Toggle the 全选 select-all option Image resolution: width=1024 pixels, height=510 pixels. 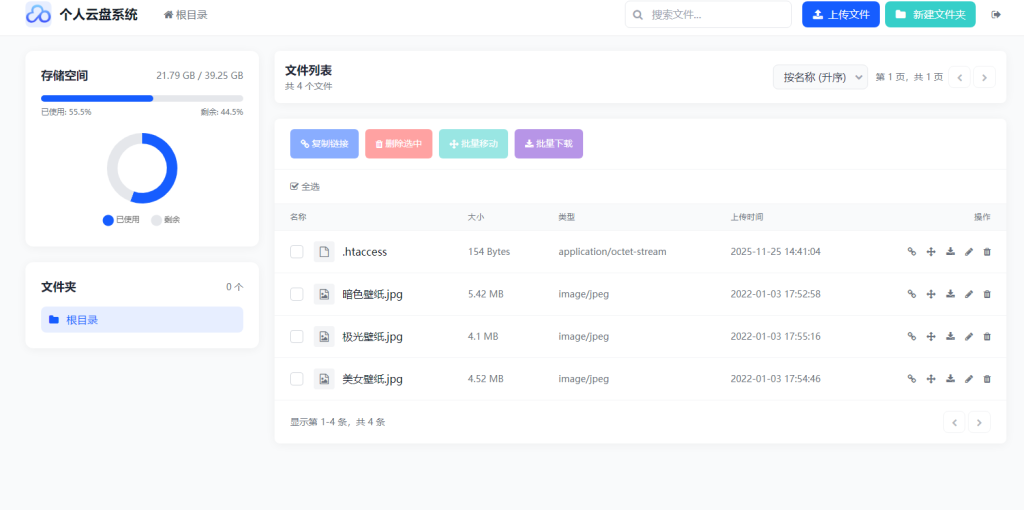click(x=305, y=187)
